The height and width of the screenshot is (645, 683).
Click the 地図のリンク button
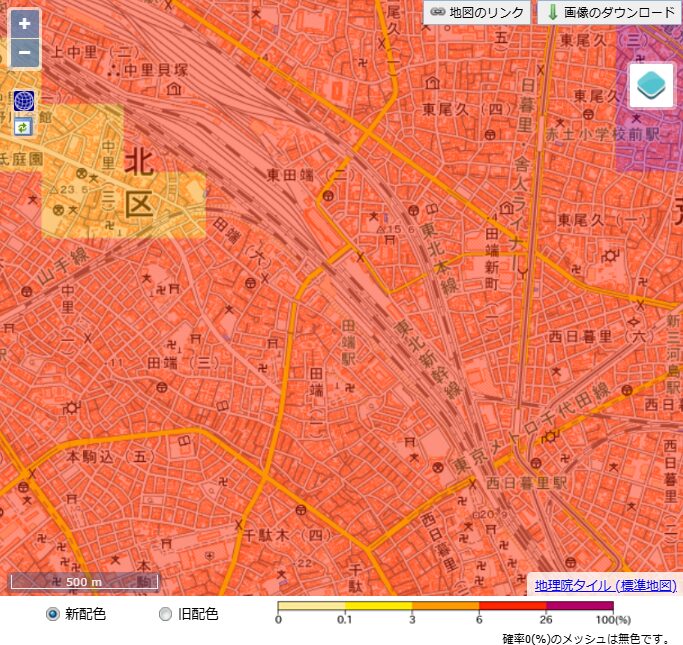click(477, 13)
